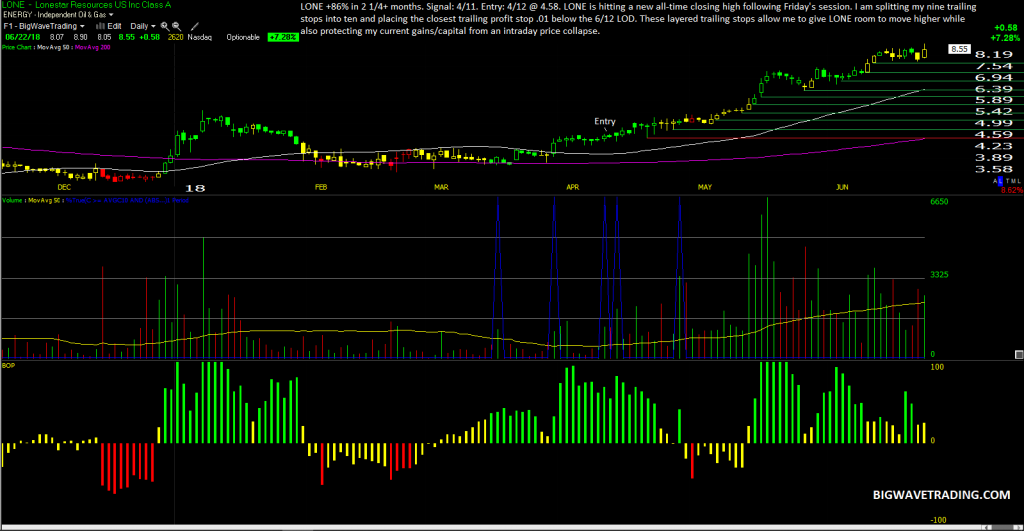This screenshot has width=1024, height=531.
Task: Click the 8.07 open price value
Action: [x=57, y=37]
